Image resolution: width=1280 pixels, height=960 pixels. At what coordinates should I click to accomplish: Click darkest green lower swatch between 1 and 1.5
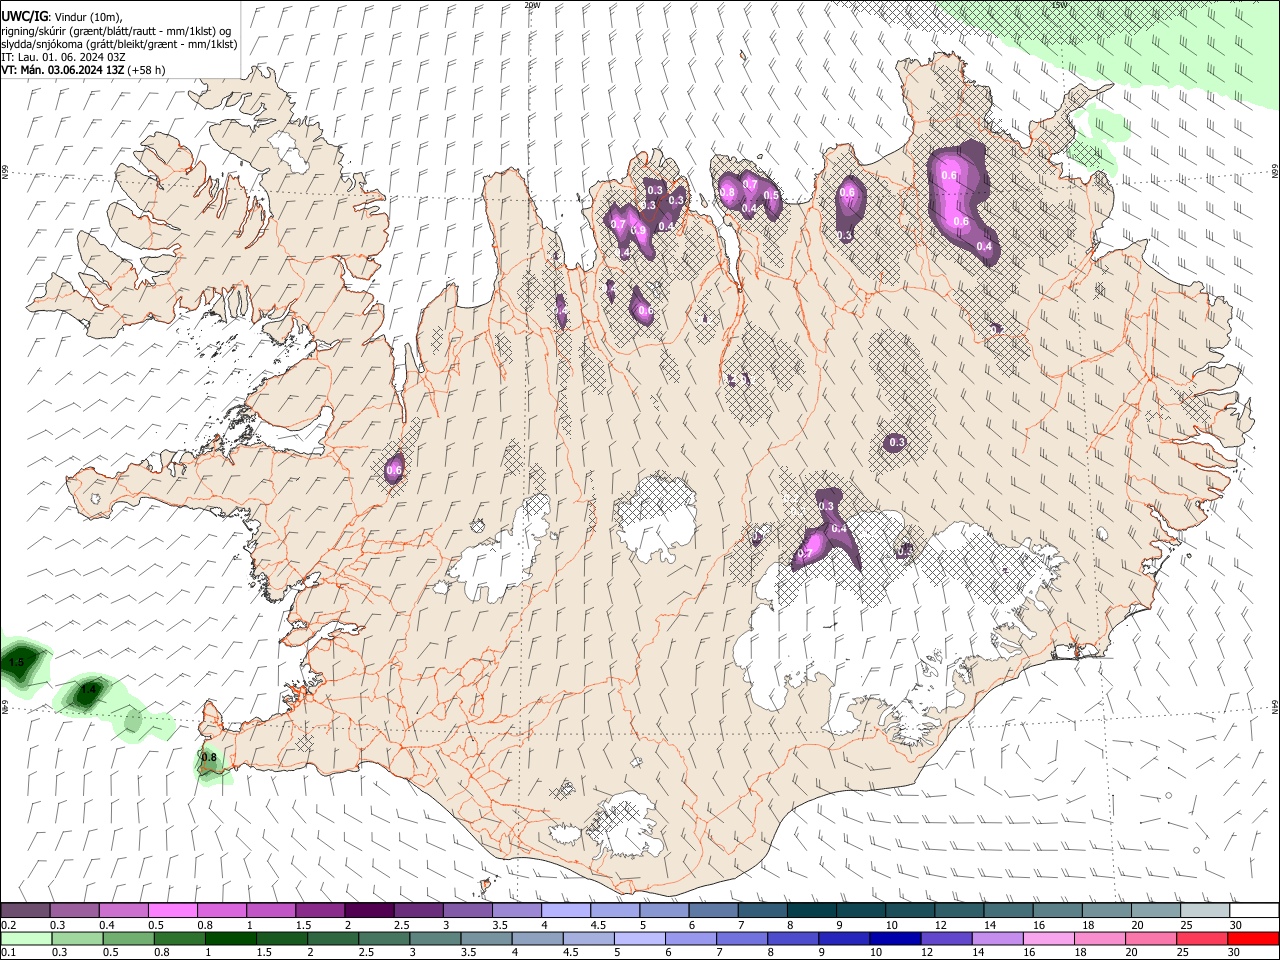[231, 938]
